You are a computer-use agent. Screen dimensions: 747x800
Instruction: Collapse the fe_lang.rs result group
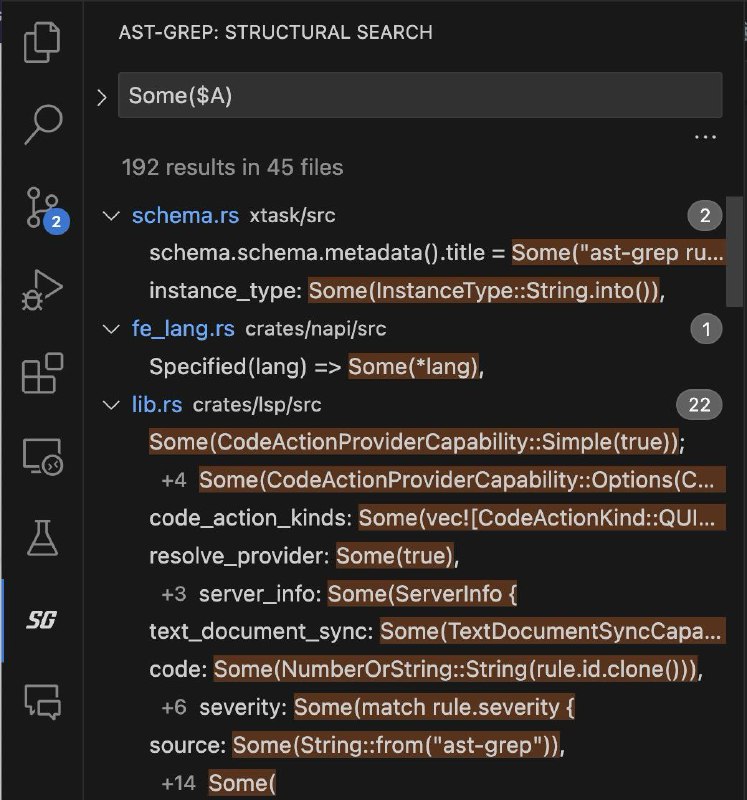pos(110,329)
